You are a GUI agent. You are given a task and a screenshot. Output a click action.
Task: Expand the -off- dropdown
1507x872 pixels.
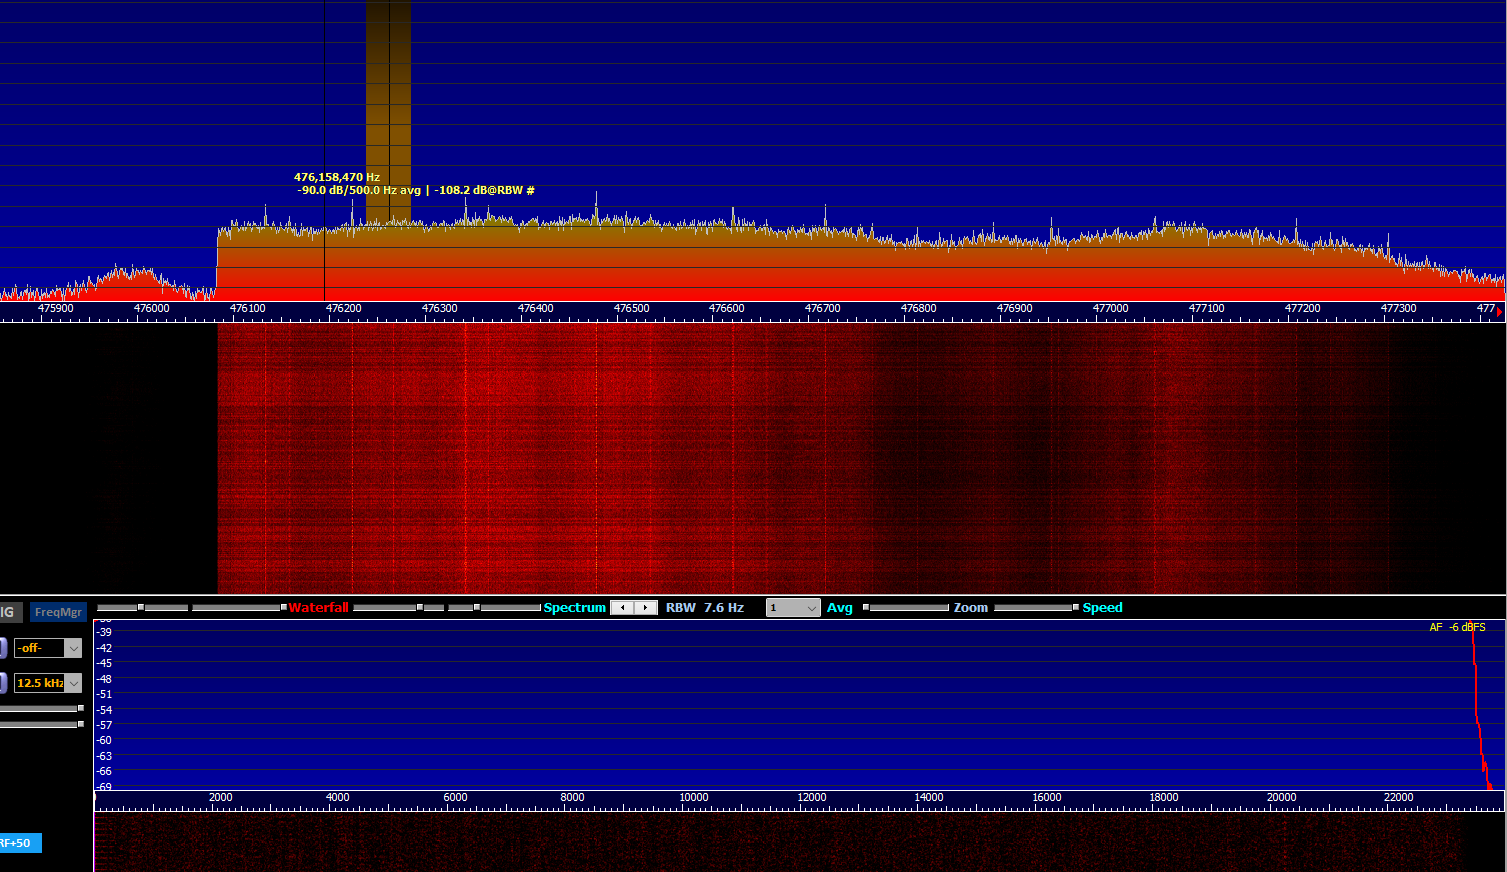pos(47,648)
